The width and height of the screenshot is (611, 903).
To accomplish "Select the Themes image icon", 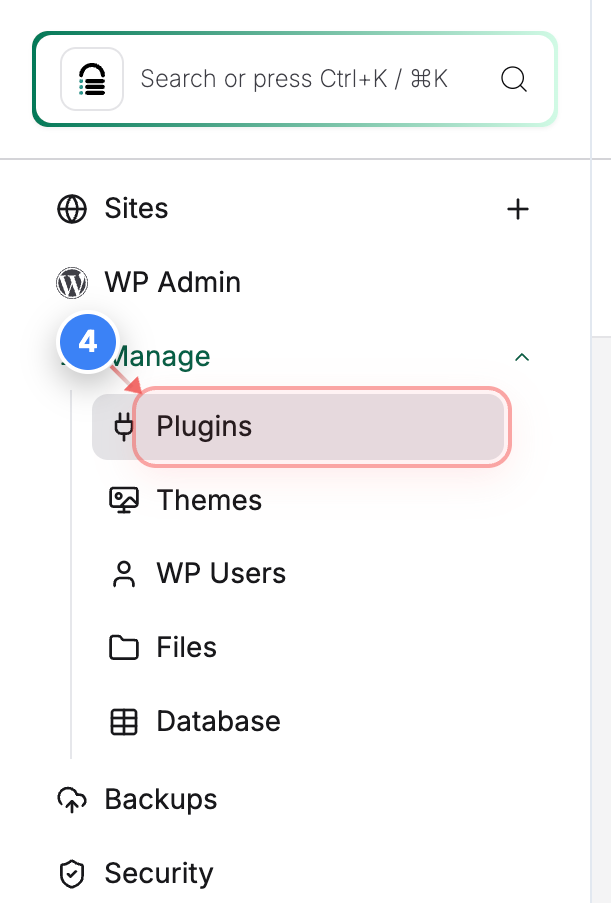I will 122,499.
